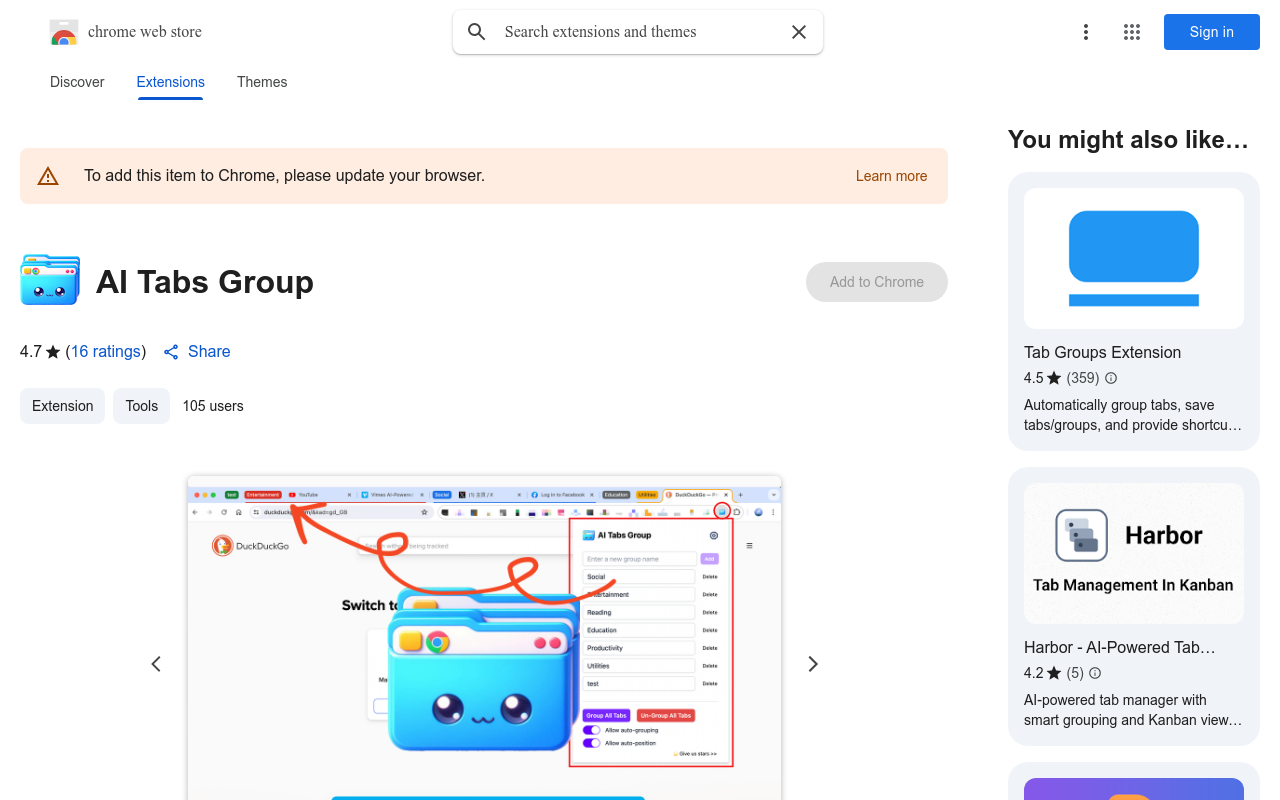Open the three-dot overflow menu
This screenshot has width=1280, height=800.
click(1086, 32)
